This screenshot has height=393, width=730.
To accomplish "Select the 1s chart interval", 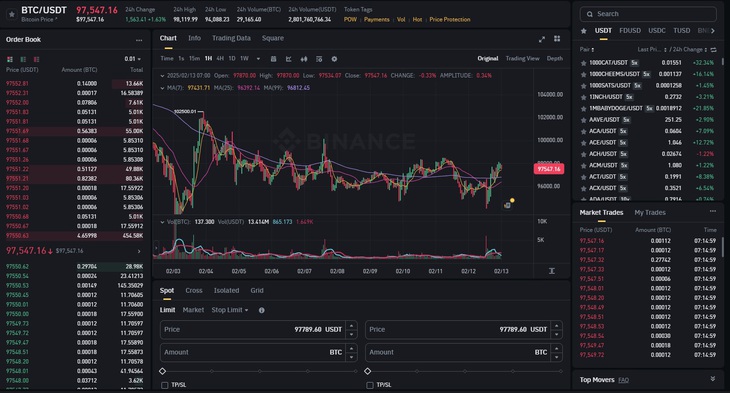I will (x=181, y=59).
